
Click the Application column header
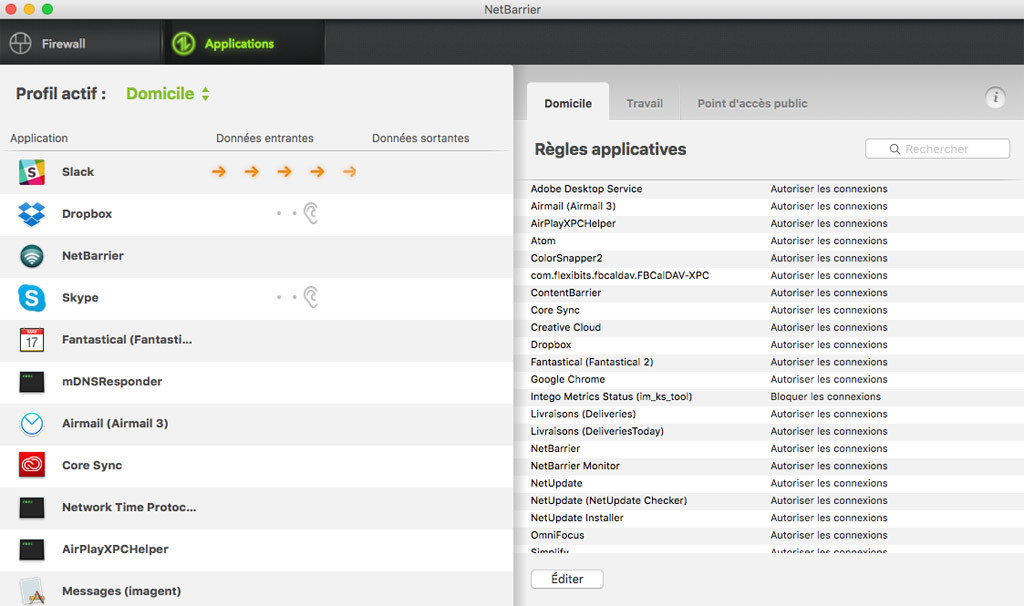(39, 138)
